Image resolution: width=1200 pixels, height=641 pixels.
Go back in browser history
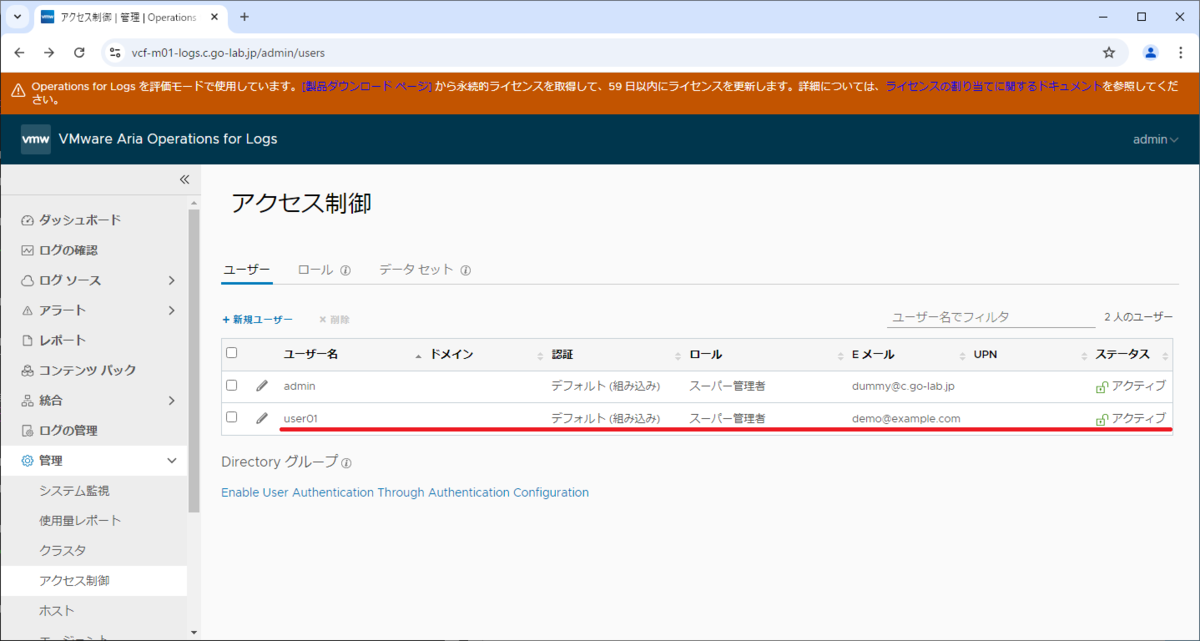coord(20,52)
